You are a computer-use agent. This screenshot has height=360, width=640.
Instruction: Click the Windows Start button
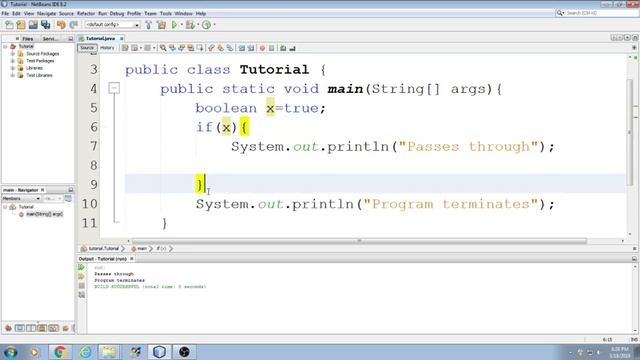pyautogui.click(x=10, y=352)
